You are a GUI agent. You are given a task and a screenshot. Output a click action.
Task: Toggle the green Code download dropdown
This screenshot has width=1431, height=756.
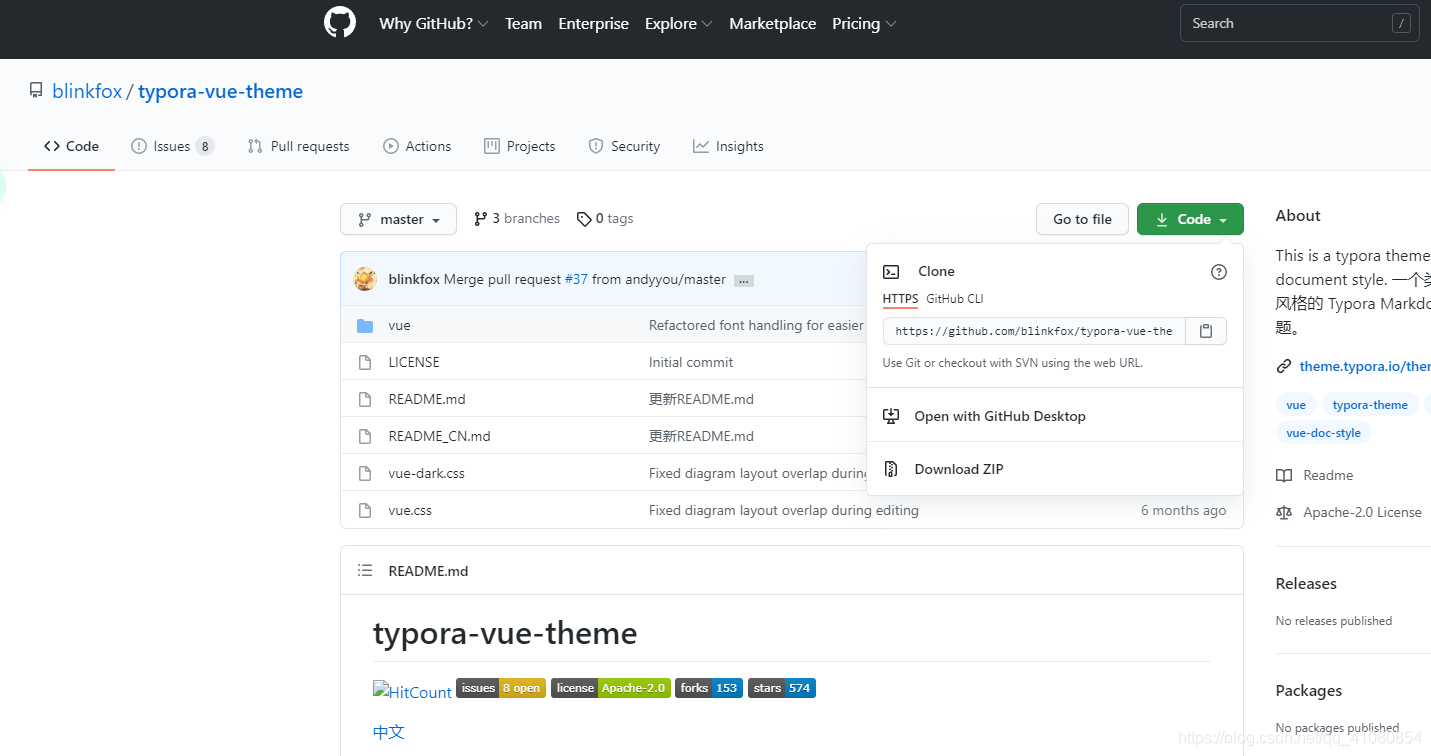click(1190, 219)
